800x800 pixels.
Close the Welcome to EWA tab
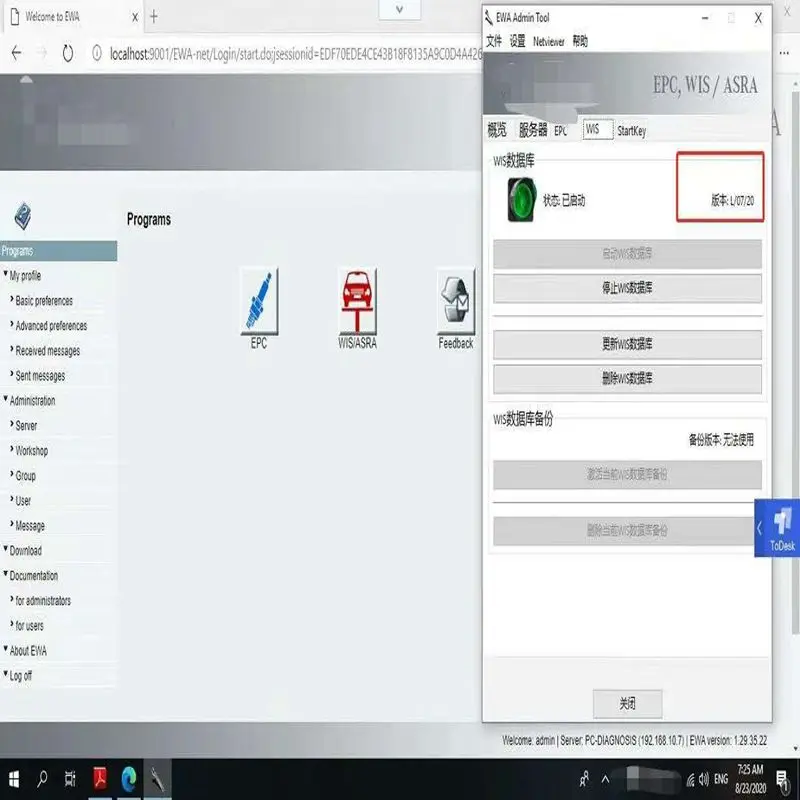coord(135,17)
